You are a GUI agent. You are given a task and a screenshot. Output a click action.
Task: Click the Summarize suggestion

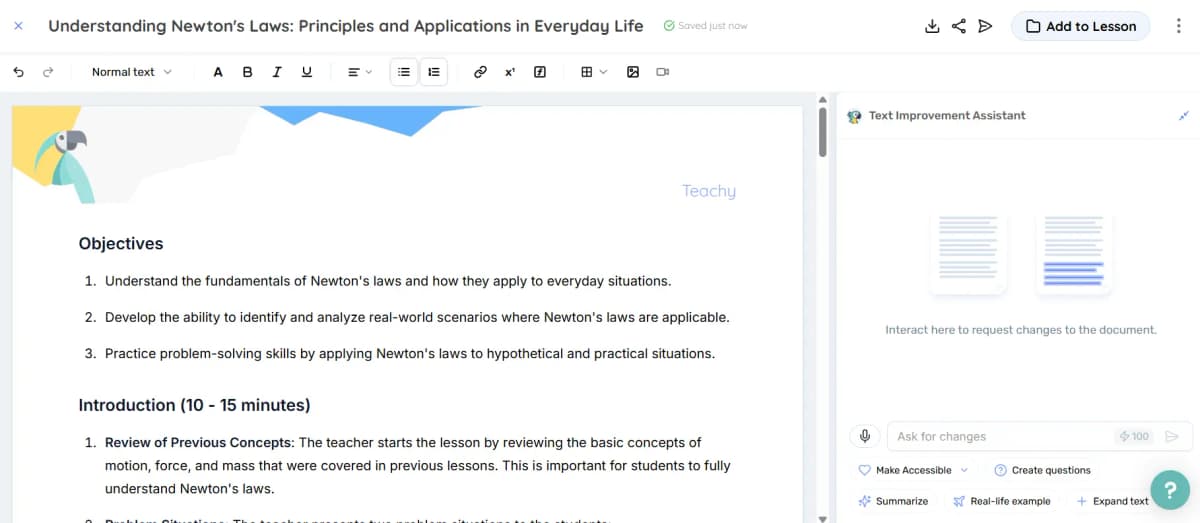[893, 501]
